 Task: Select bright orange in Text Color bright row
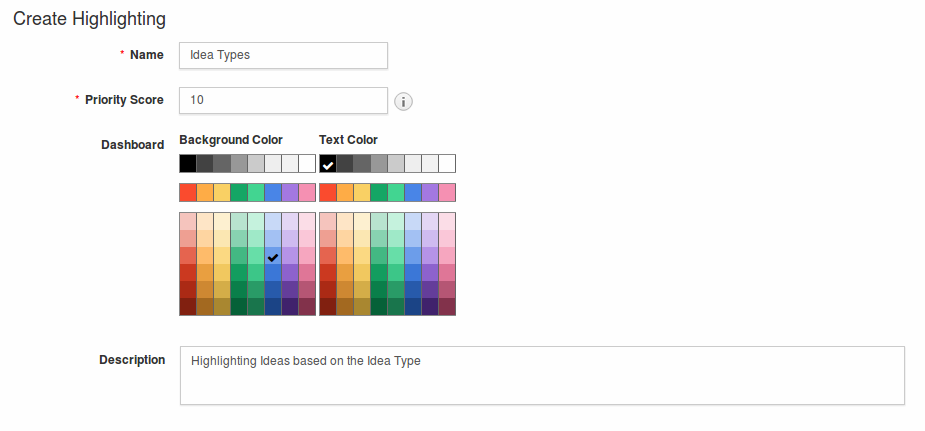345,192
